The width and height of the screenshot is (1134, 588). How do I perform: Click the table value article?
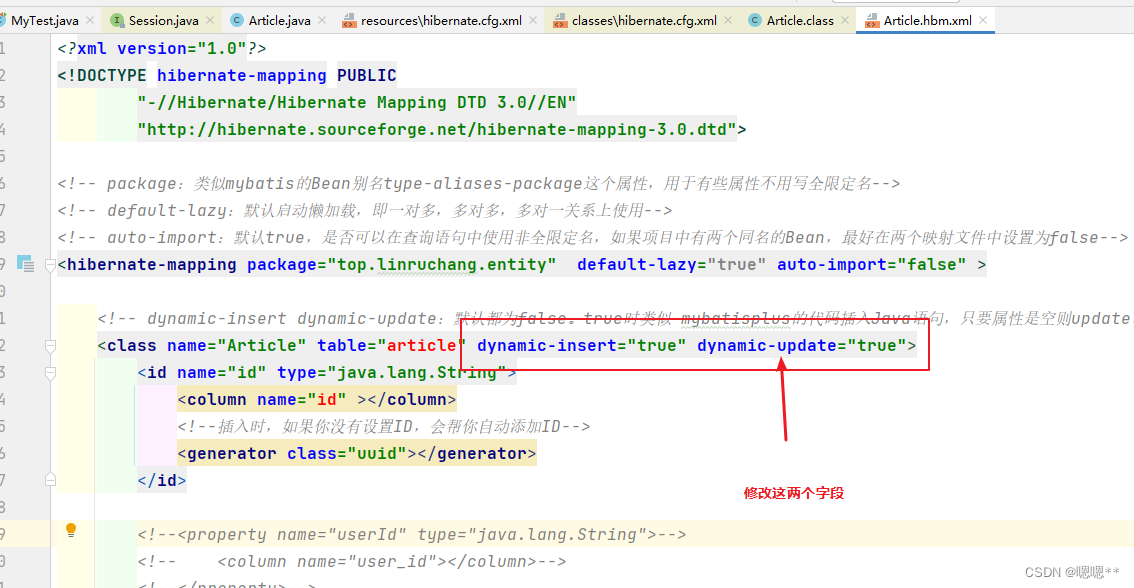point(421,346)
